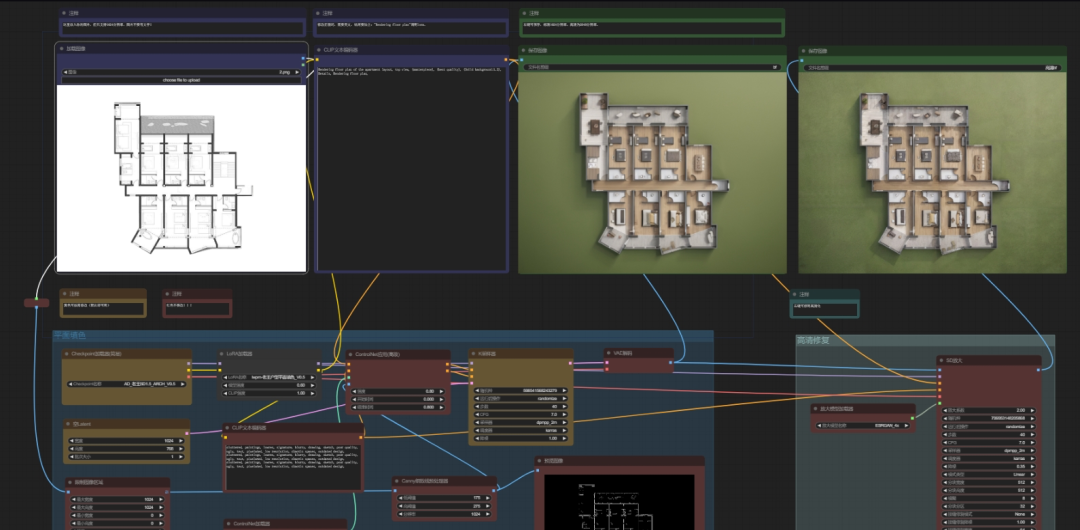Click the seed value field in SD放大
The width and height of the screenshot is (1080, 530).
pos(990,418)
